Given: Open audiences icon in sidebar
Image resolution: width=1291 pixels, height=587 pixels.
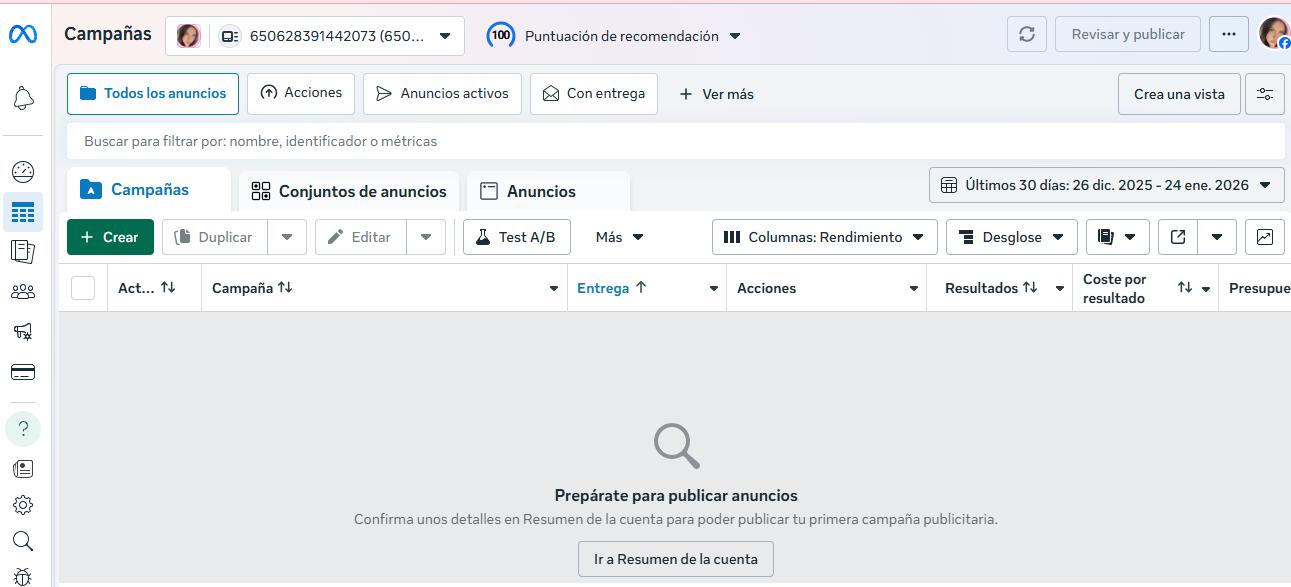Looking at the screenshot, I should point(23,292).
